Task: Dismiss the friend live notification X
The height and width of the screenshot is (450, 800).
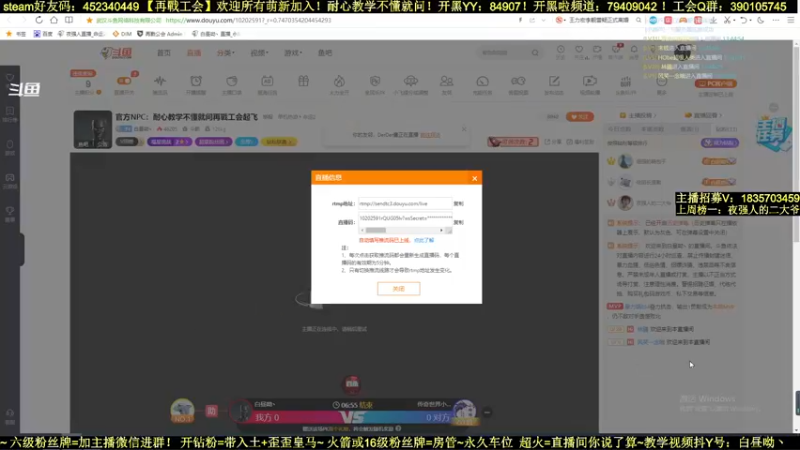Action: (x=464, y=129)
